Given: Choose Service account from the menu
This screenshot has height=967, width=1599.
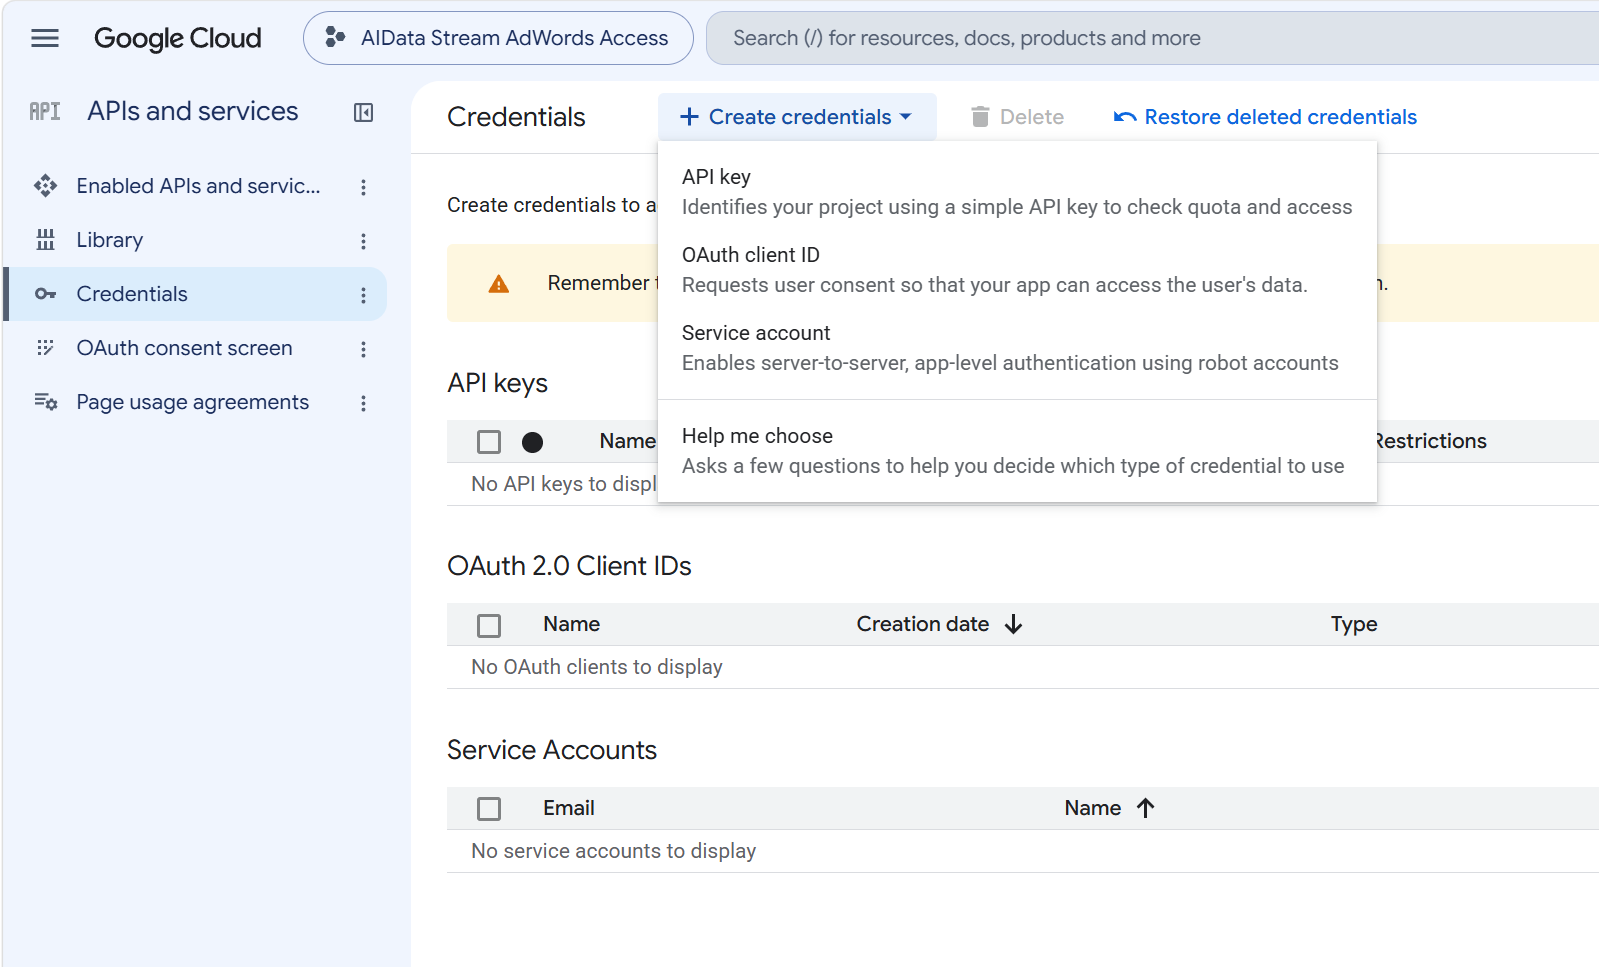Looking at the screenshot, I should (1017, 348).
